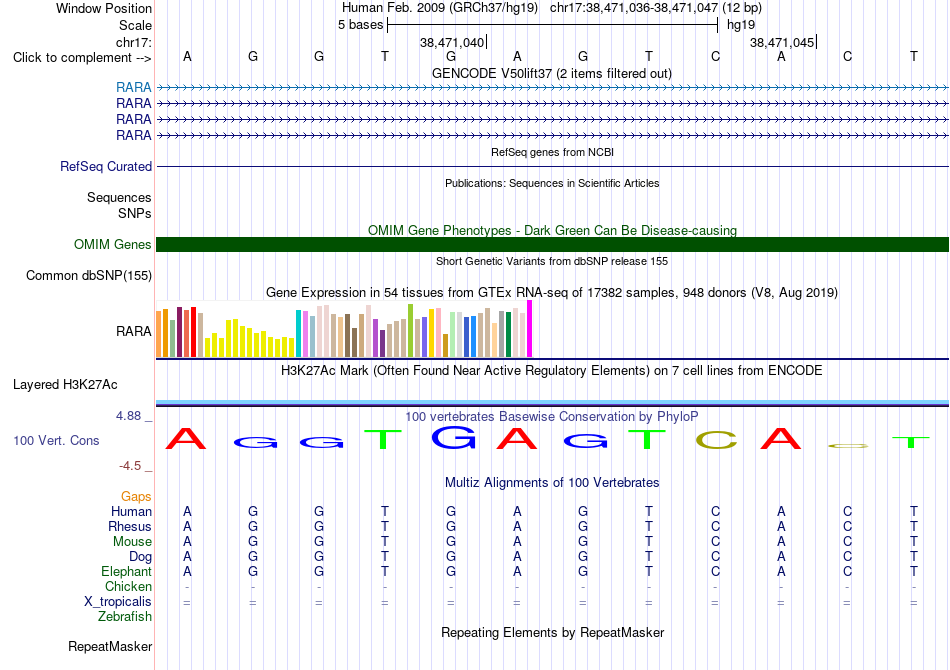Click the tall magenta bar ending the GTEx chart
The image size is (950, 670).
(x=530, y=329)
